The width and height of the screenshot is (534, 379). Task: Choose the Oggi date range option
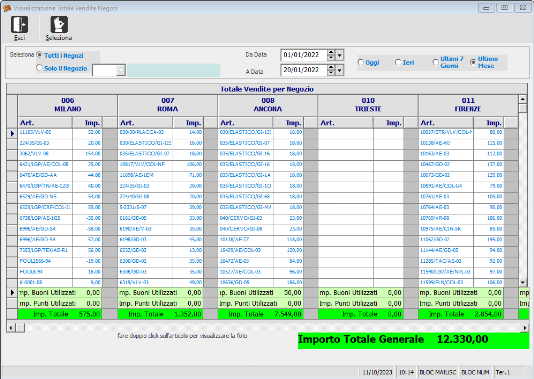pos(361,62)
